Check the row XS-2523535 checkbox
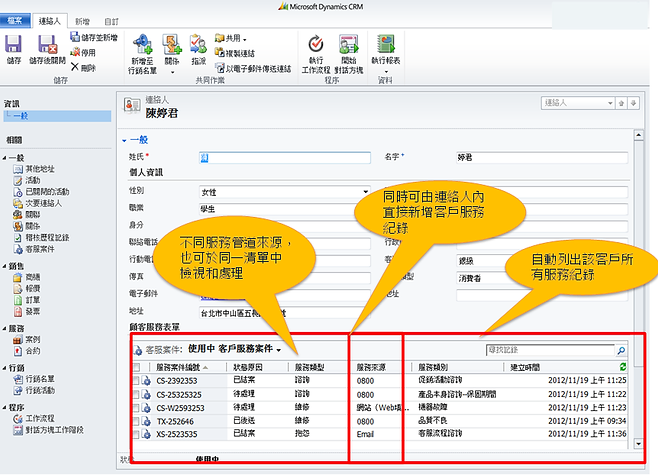This screenshot has width=658, height=475. click(136, 434)
